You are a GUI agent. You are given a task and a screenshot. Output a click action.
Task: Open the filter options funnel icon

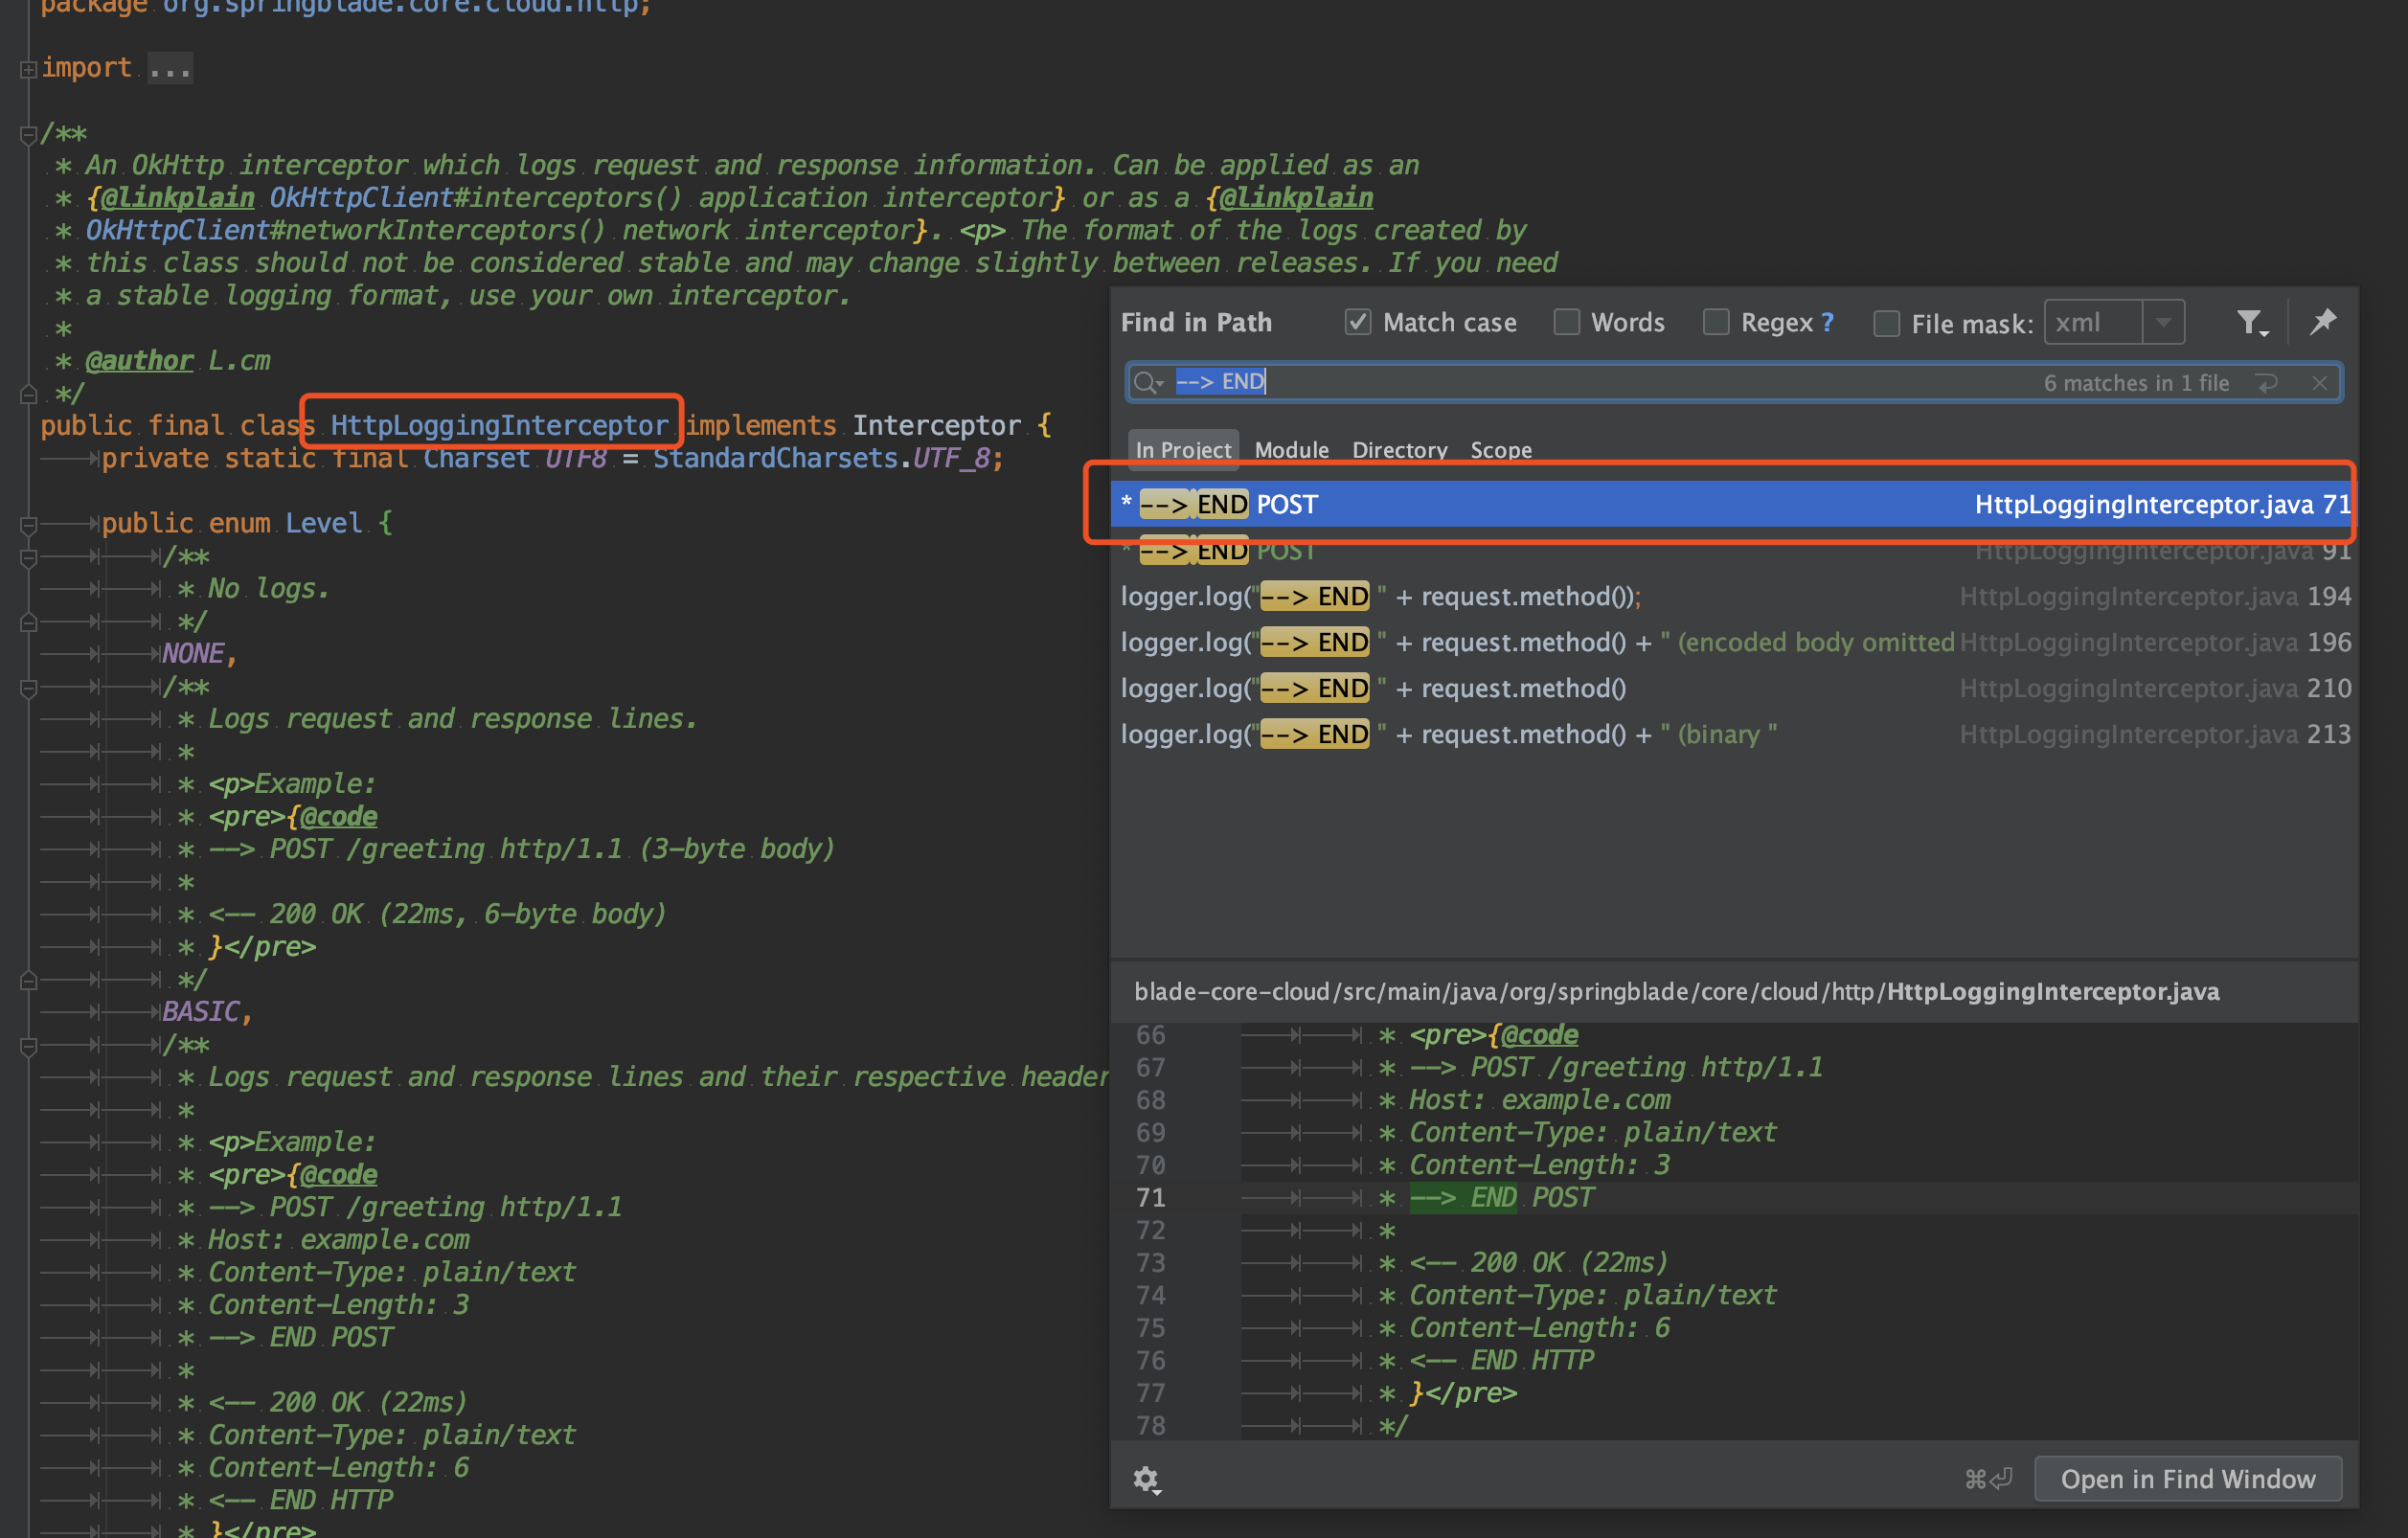(x=2251, y=323)
